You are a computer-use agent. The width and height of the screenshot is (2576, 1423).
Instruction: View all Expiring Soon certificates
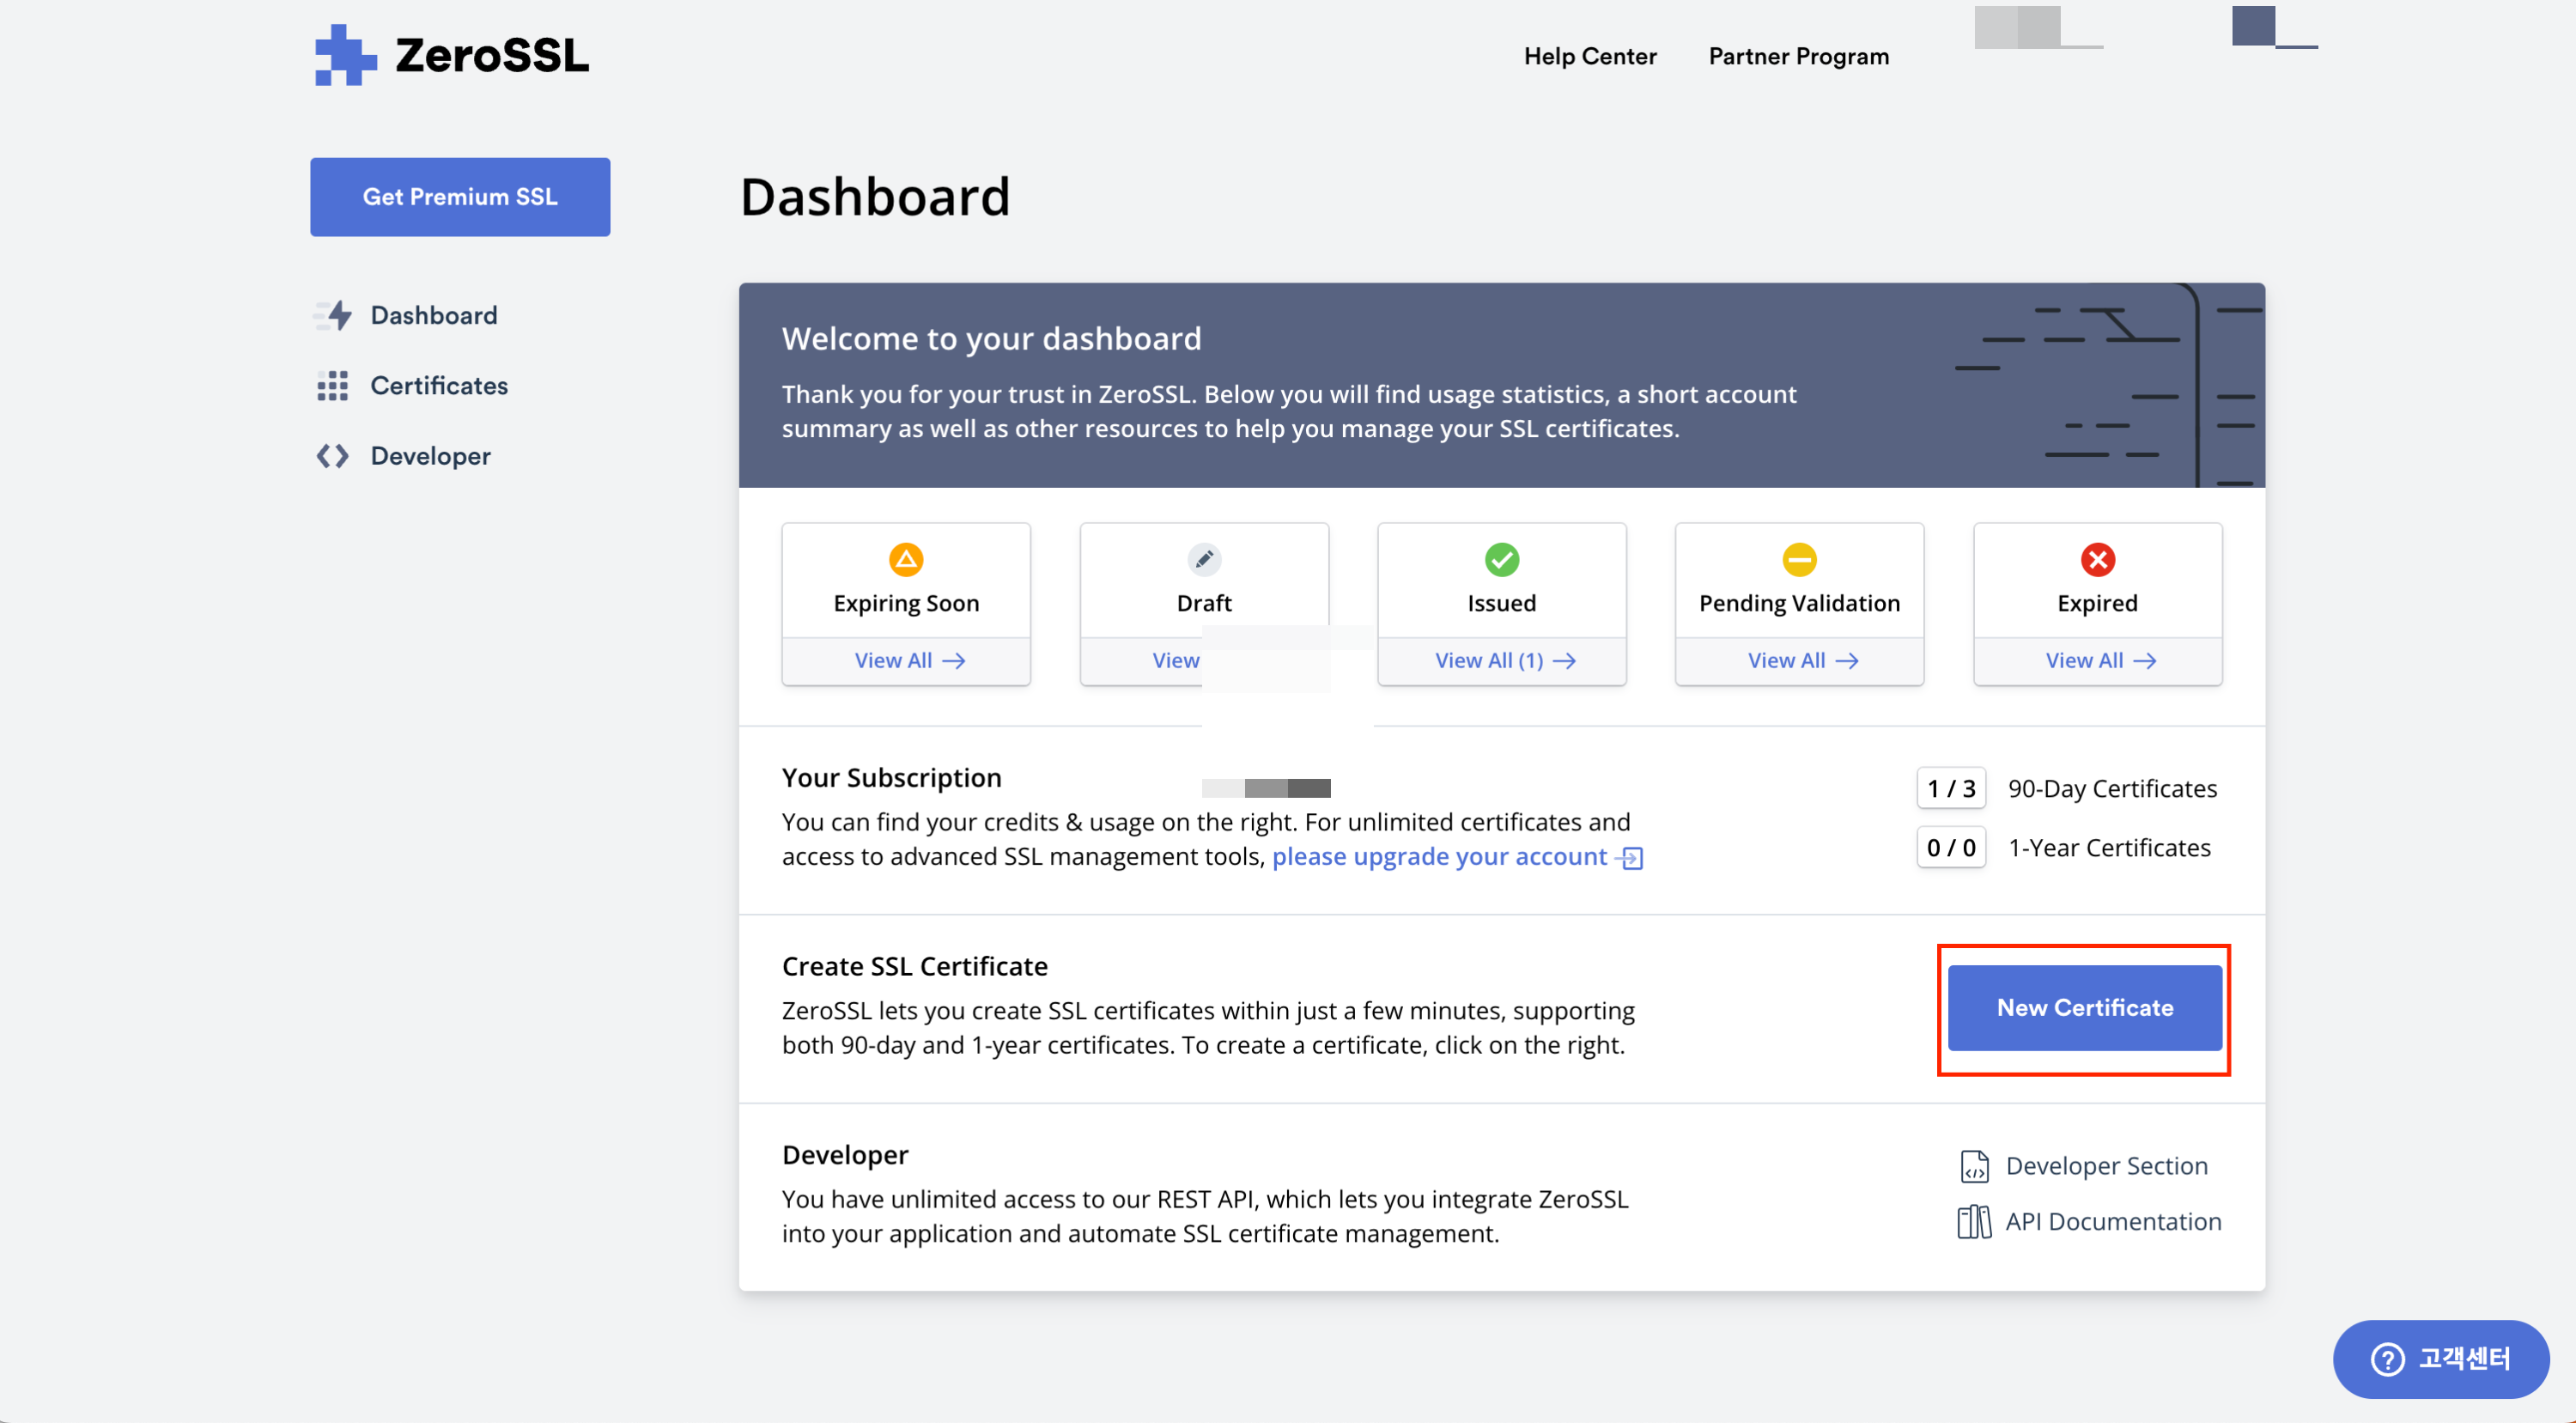tap(908, 660)
